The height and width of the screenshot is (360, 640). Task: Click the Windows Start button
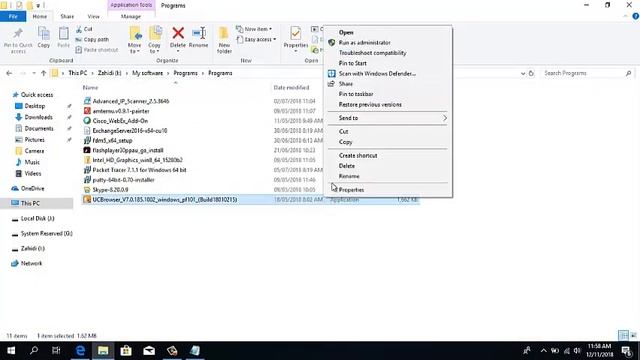[11, 351]
